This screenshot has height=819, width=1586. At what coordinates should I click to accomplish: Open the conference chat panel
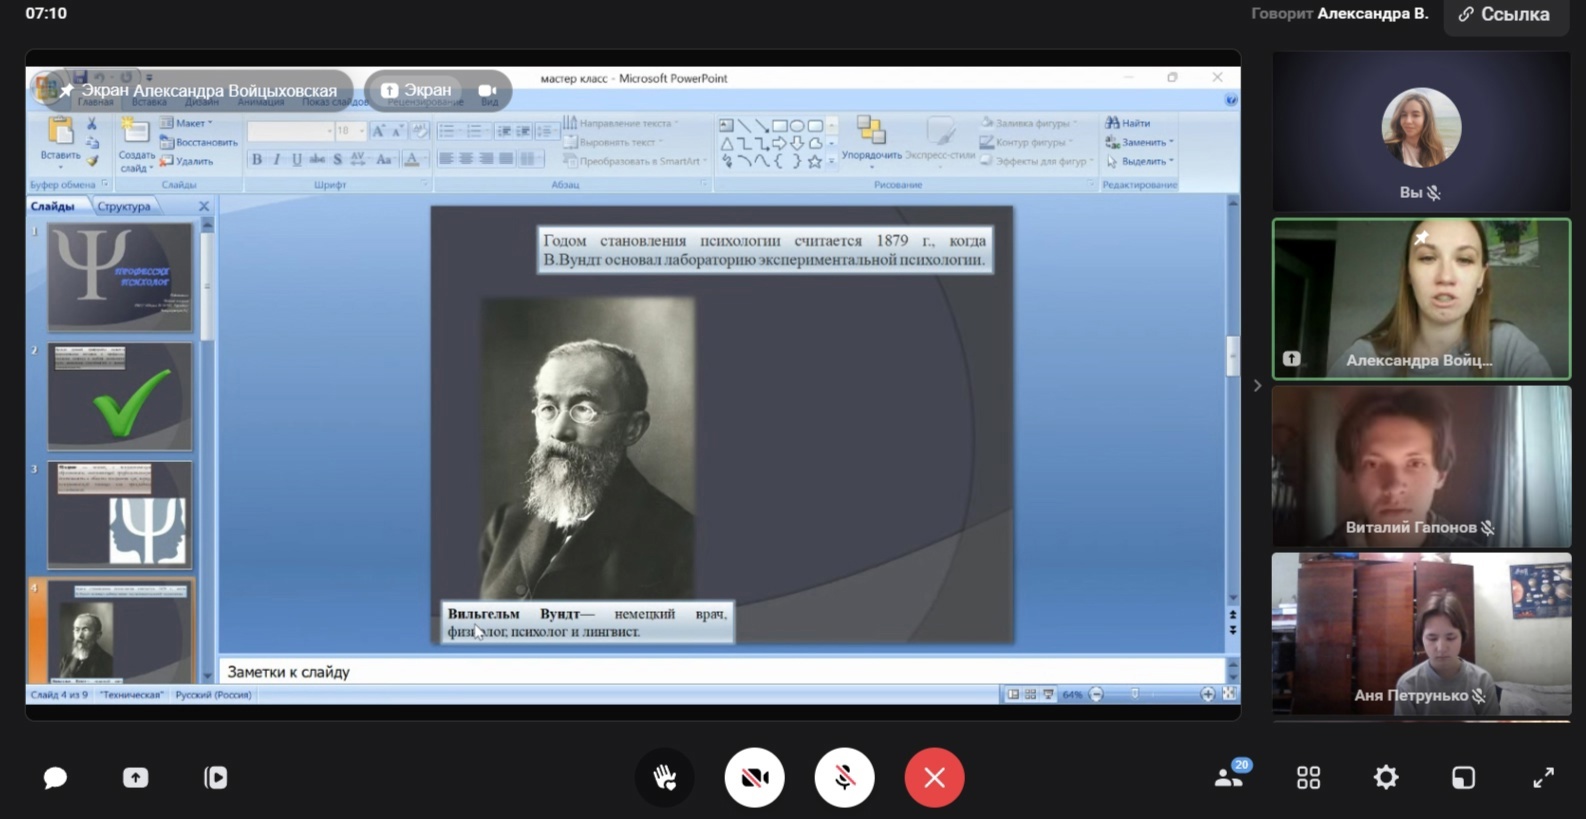pyautogui.click(x=55, y=778)
